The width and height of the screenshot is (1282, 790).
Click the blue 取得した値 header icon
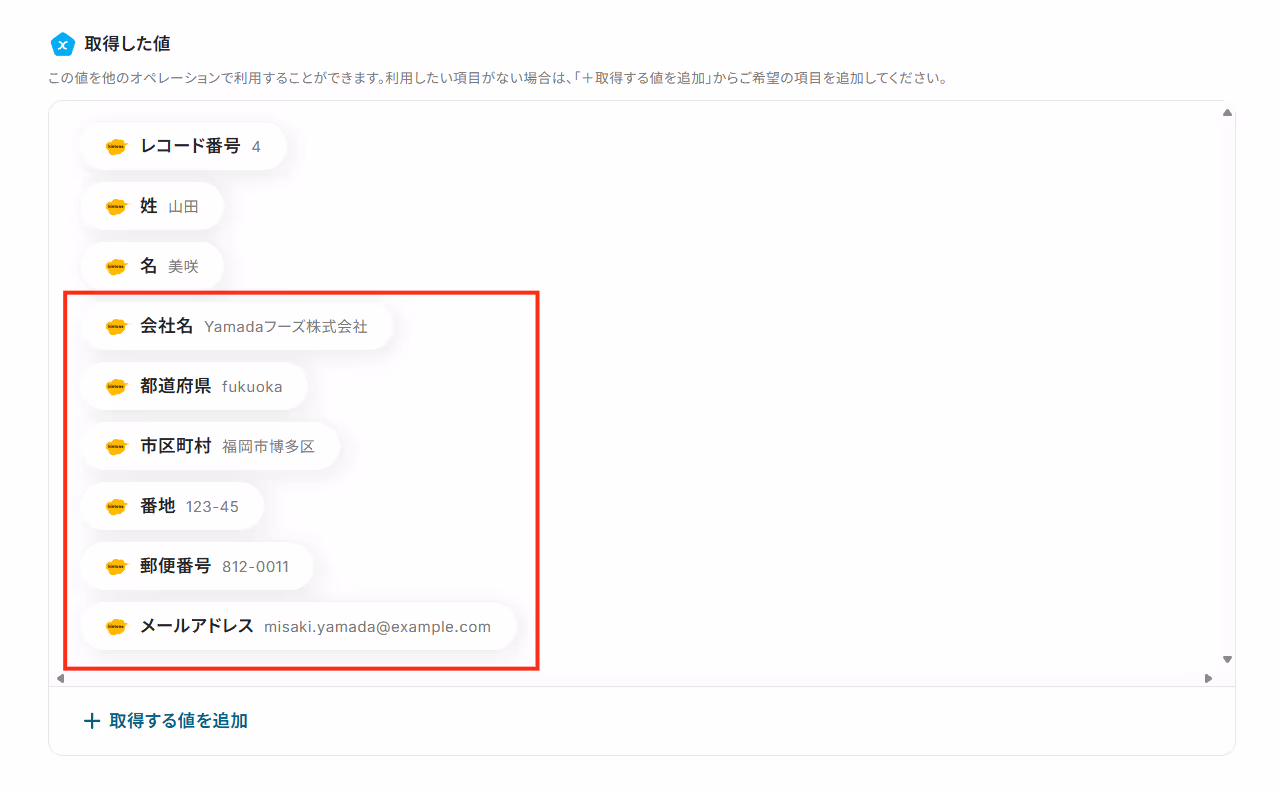(63, 44)
